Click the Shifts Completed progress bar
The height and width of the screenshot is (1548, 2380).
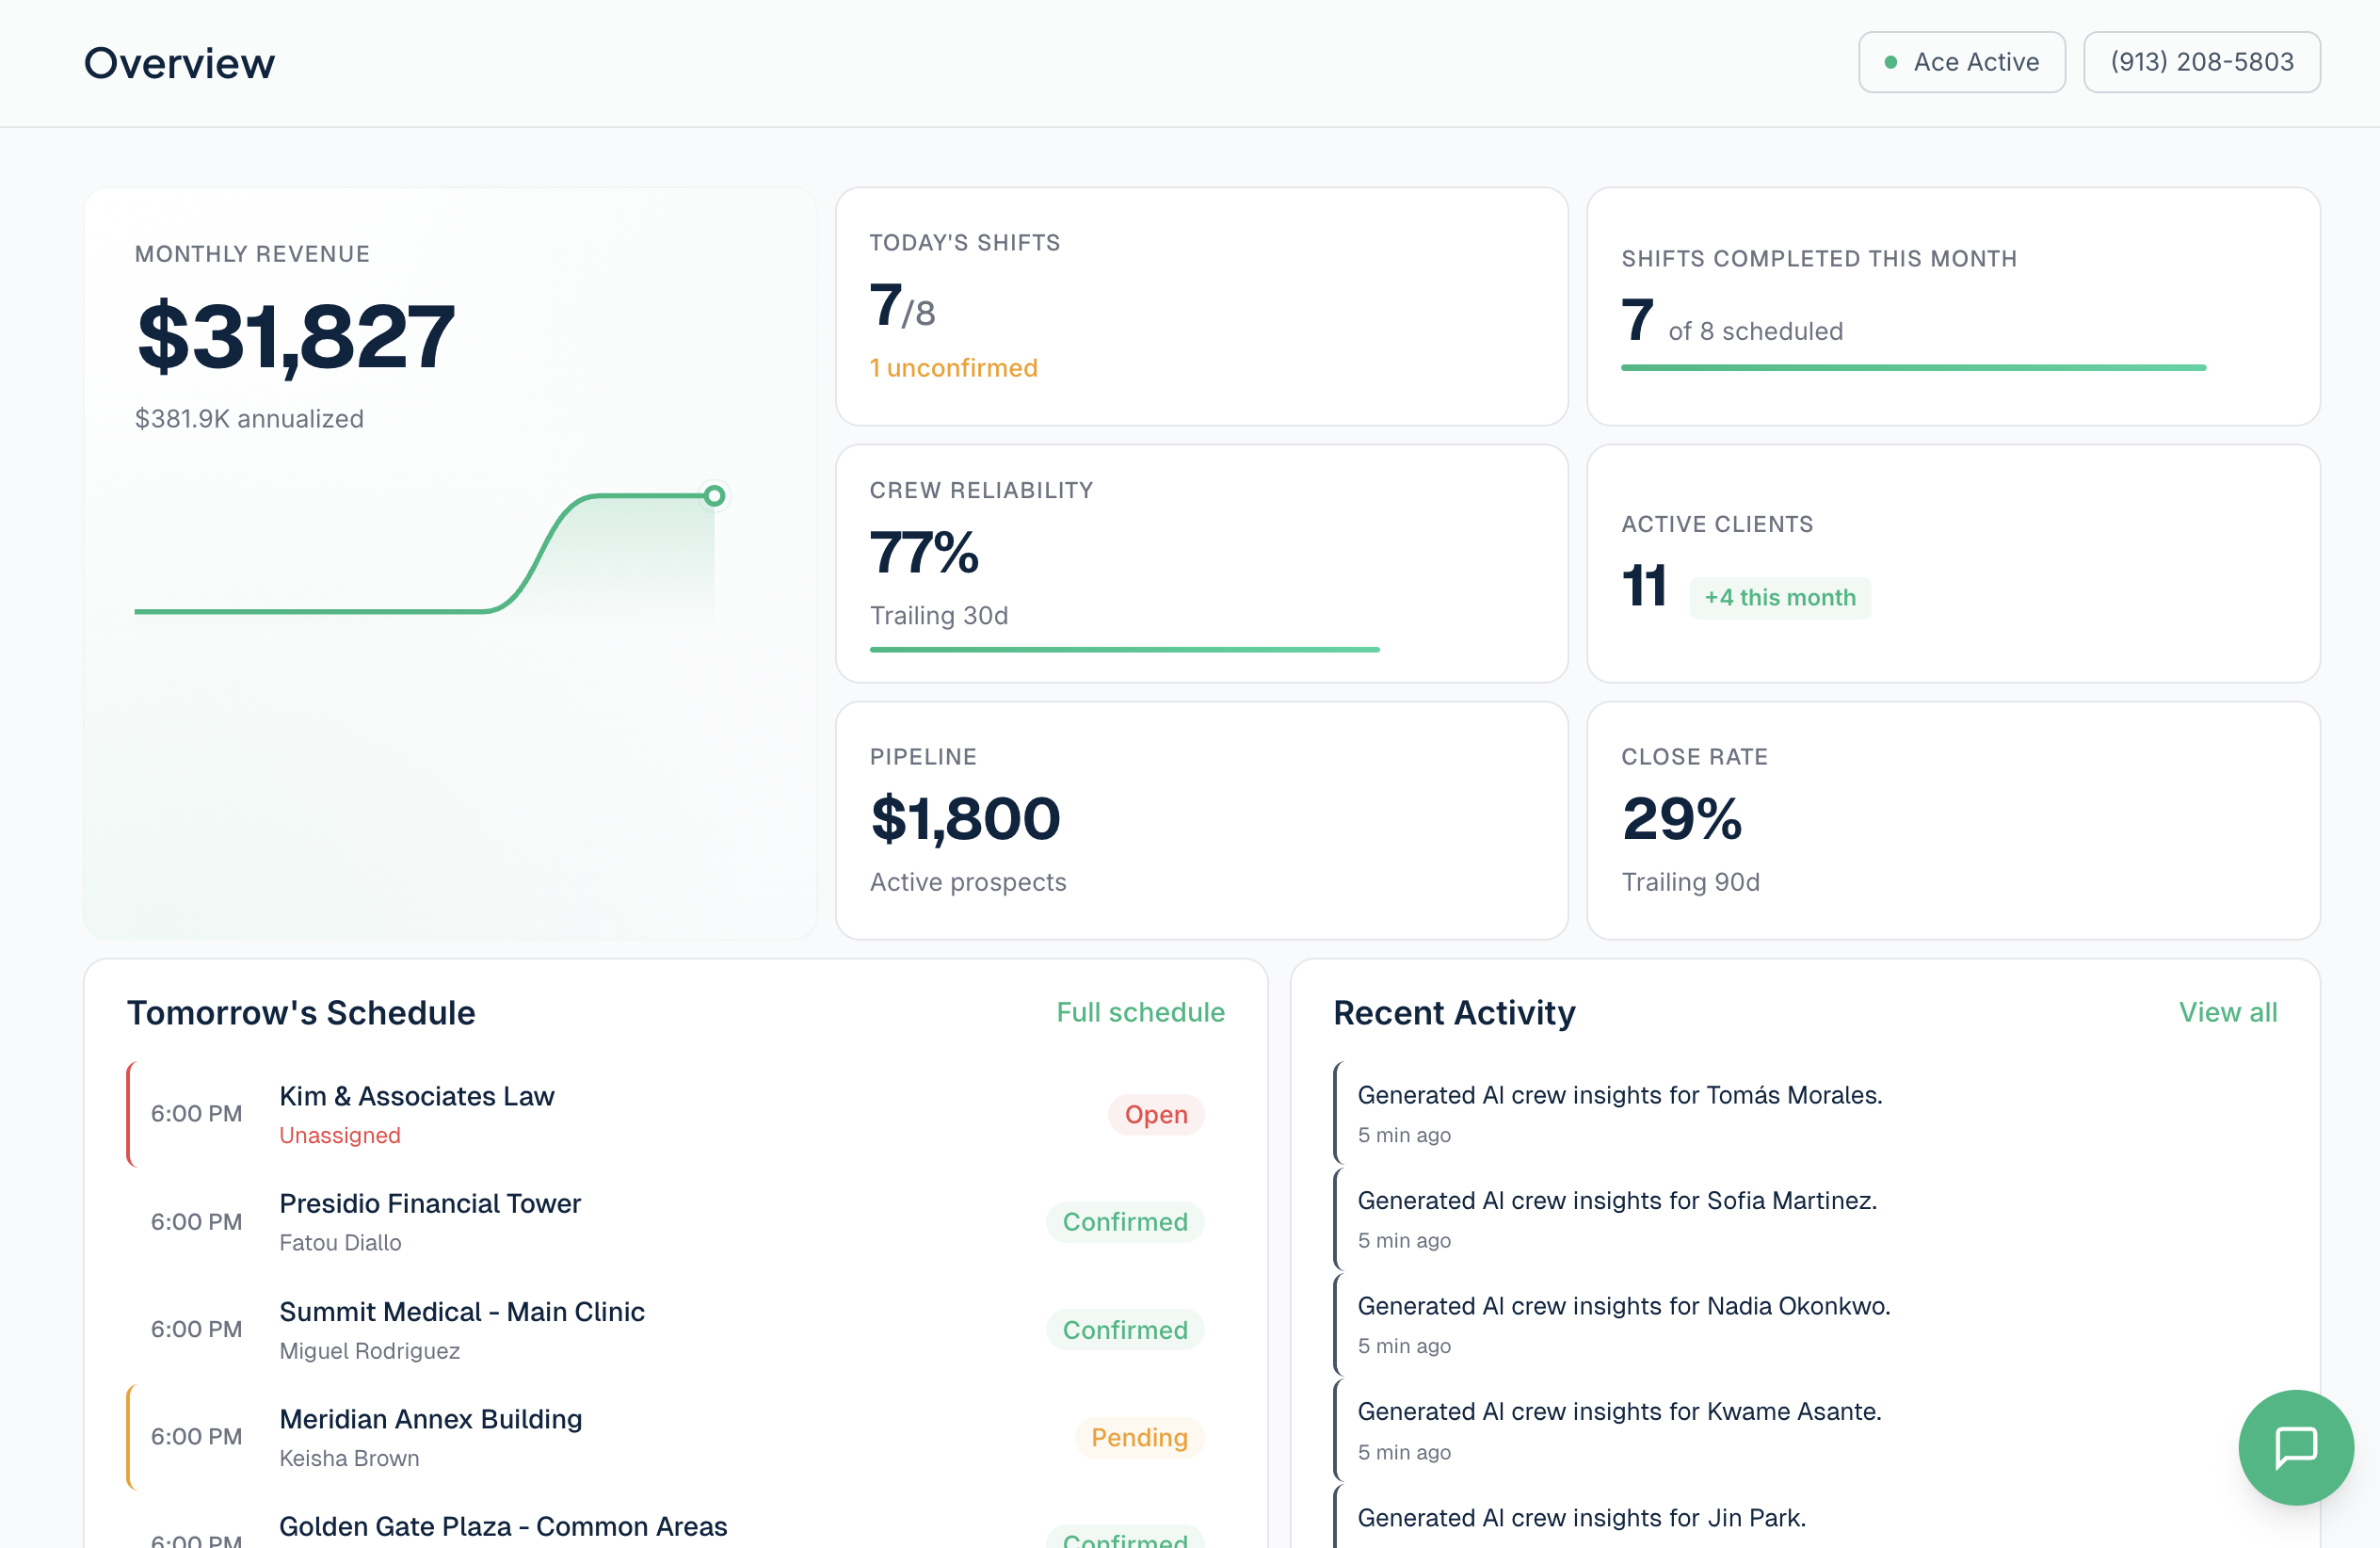coord(1913,368)
